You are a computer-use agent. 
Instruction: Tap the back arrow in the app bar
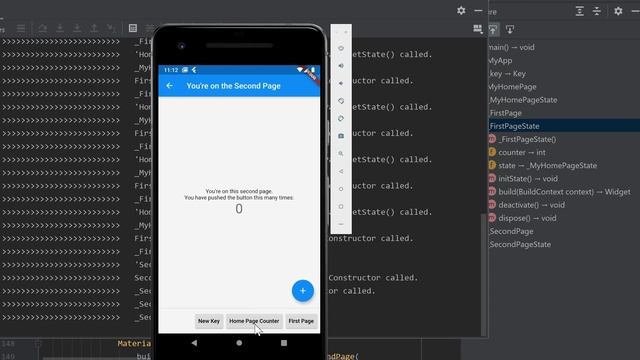coord(169,86)
